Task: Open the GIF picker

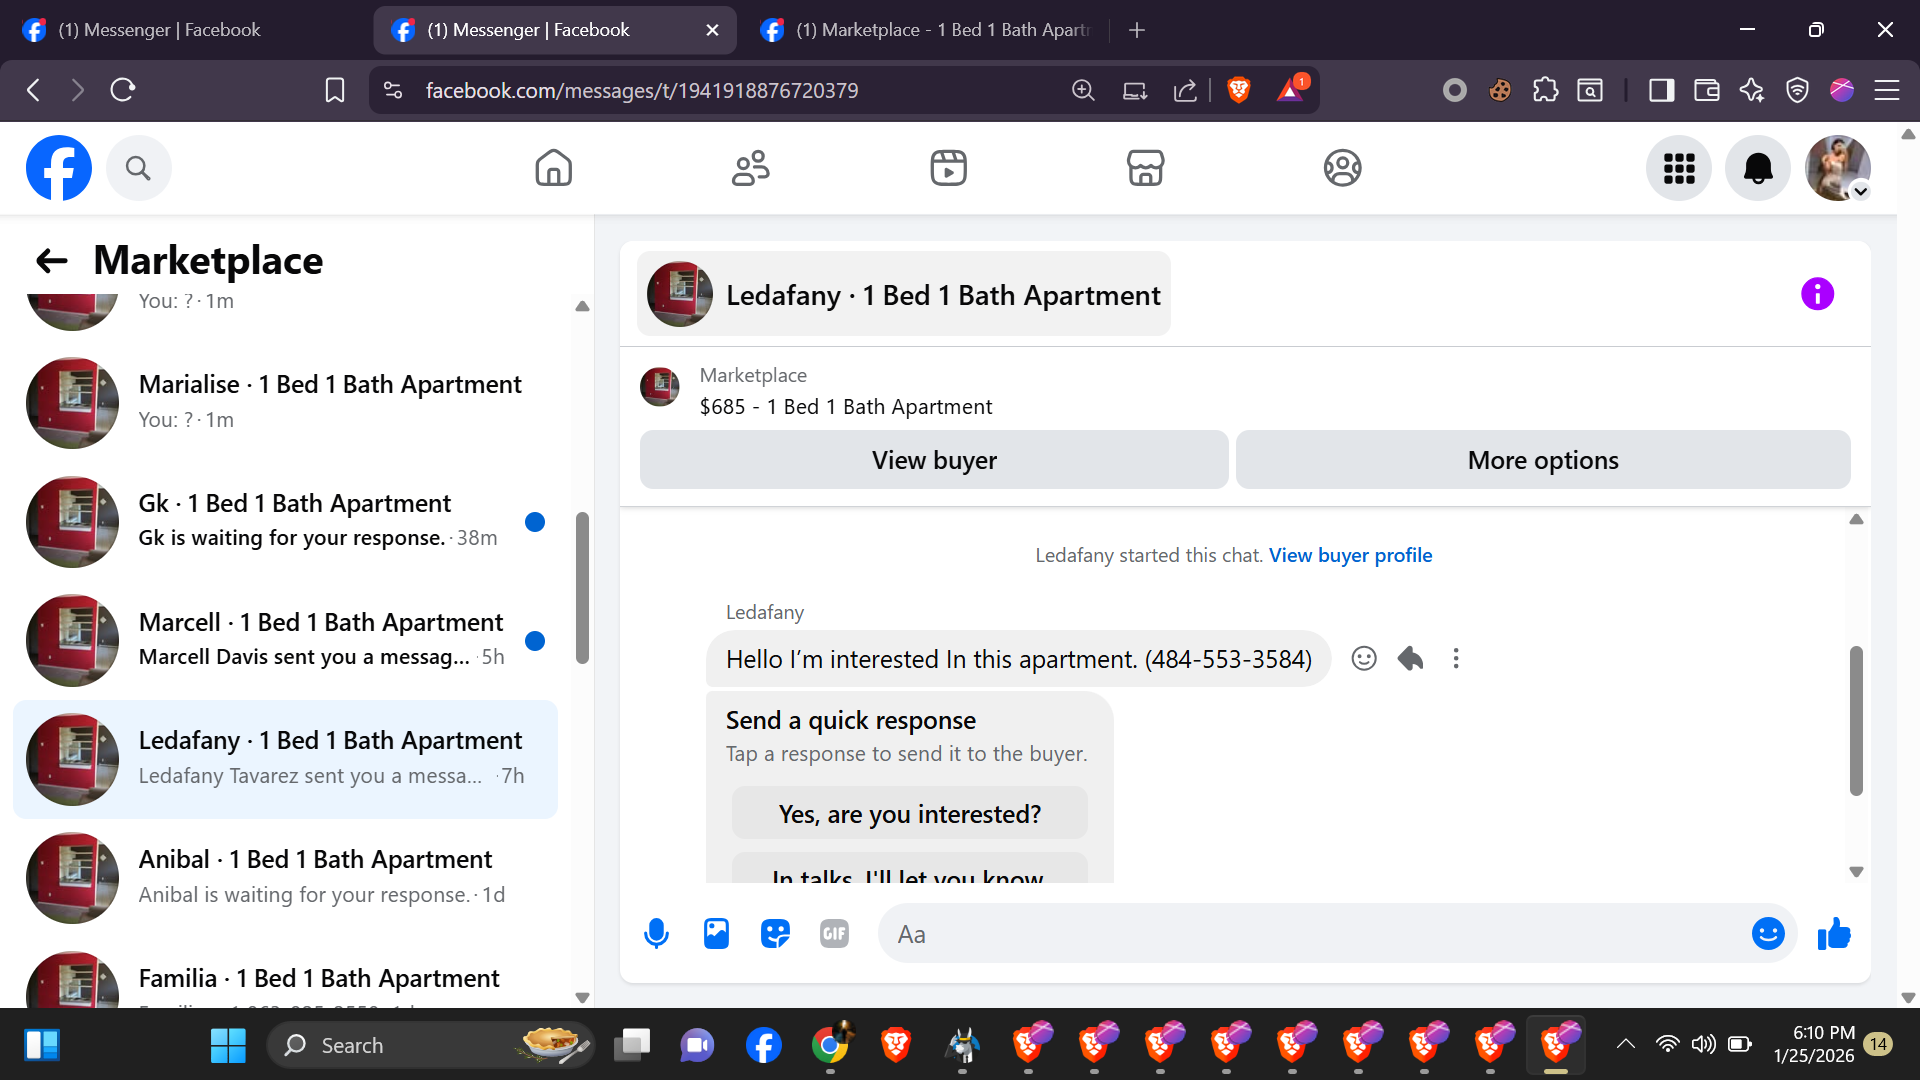Action: (x=834, y=934)
